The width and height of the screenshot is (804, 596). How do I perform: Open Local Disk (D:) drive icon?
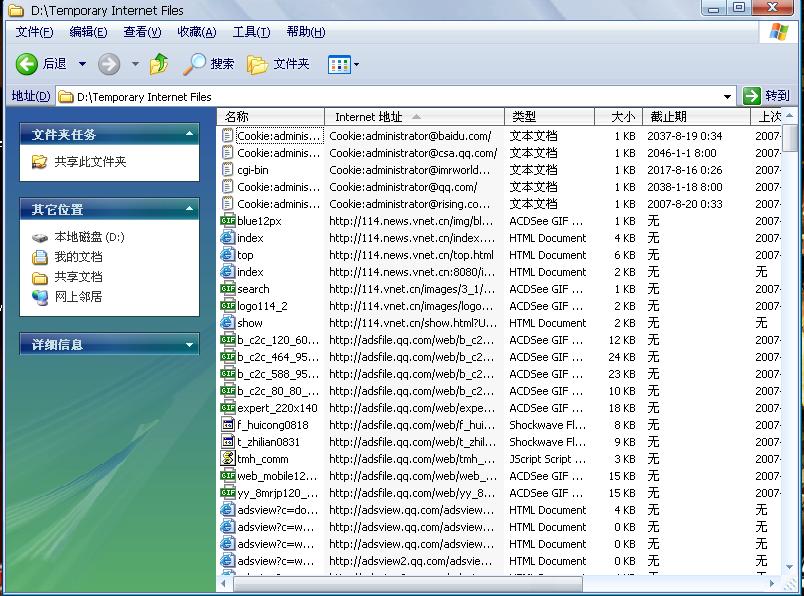click(39, 237)
